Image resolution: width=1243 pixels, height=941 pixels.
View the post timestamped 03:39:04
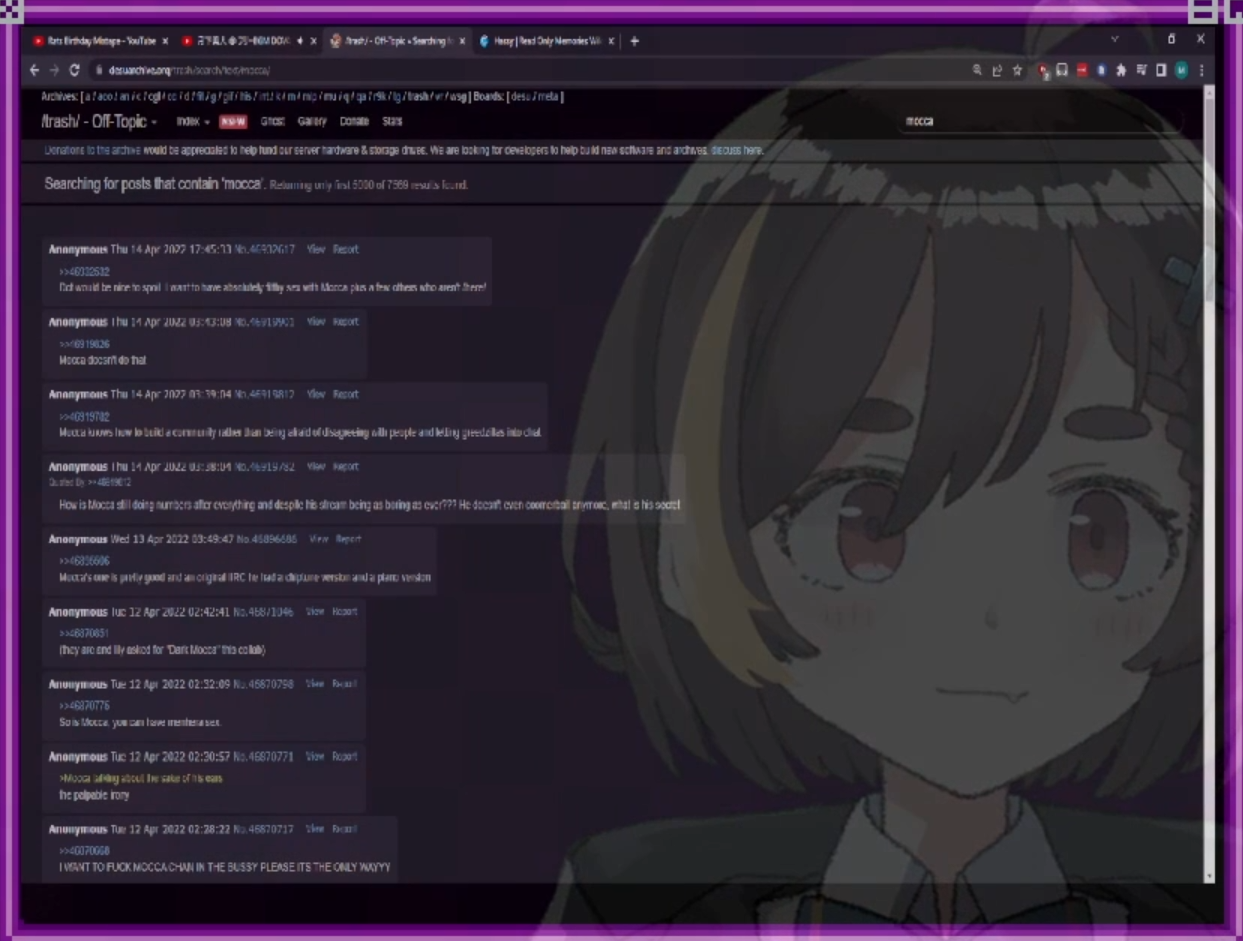[x=316, y=394]
